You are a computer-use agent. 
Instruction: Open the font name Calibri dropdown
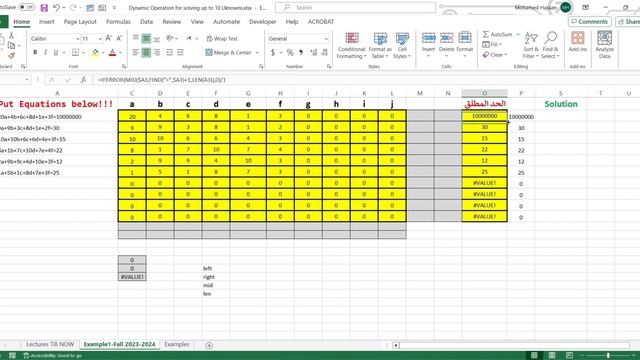pyautogui.click(x=78, y=39)
